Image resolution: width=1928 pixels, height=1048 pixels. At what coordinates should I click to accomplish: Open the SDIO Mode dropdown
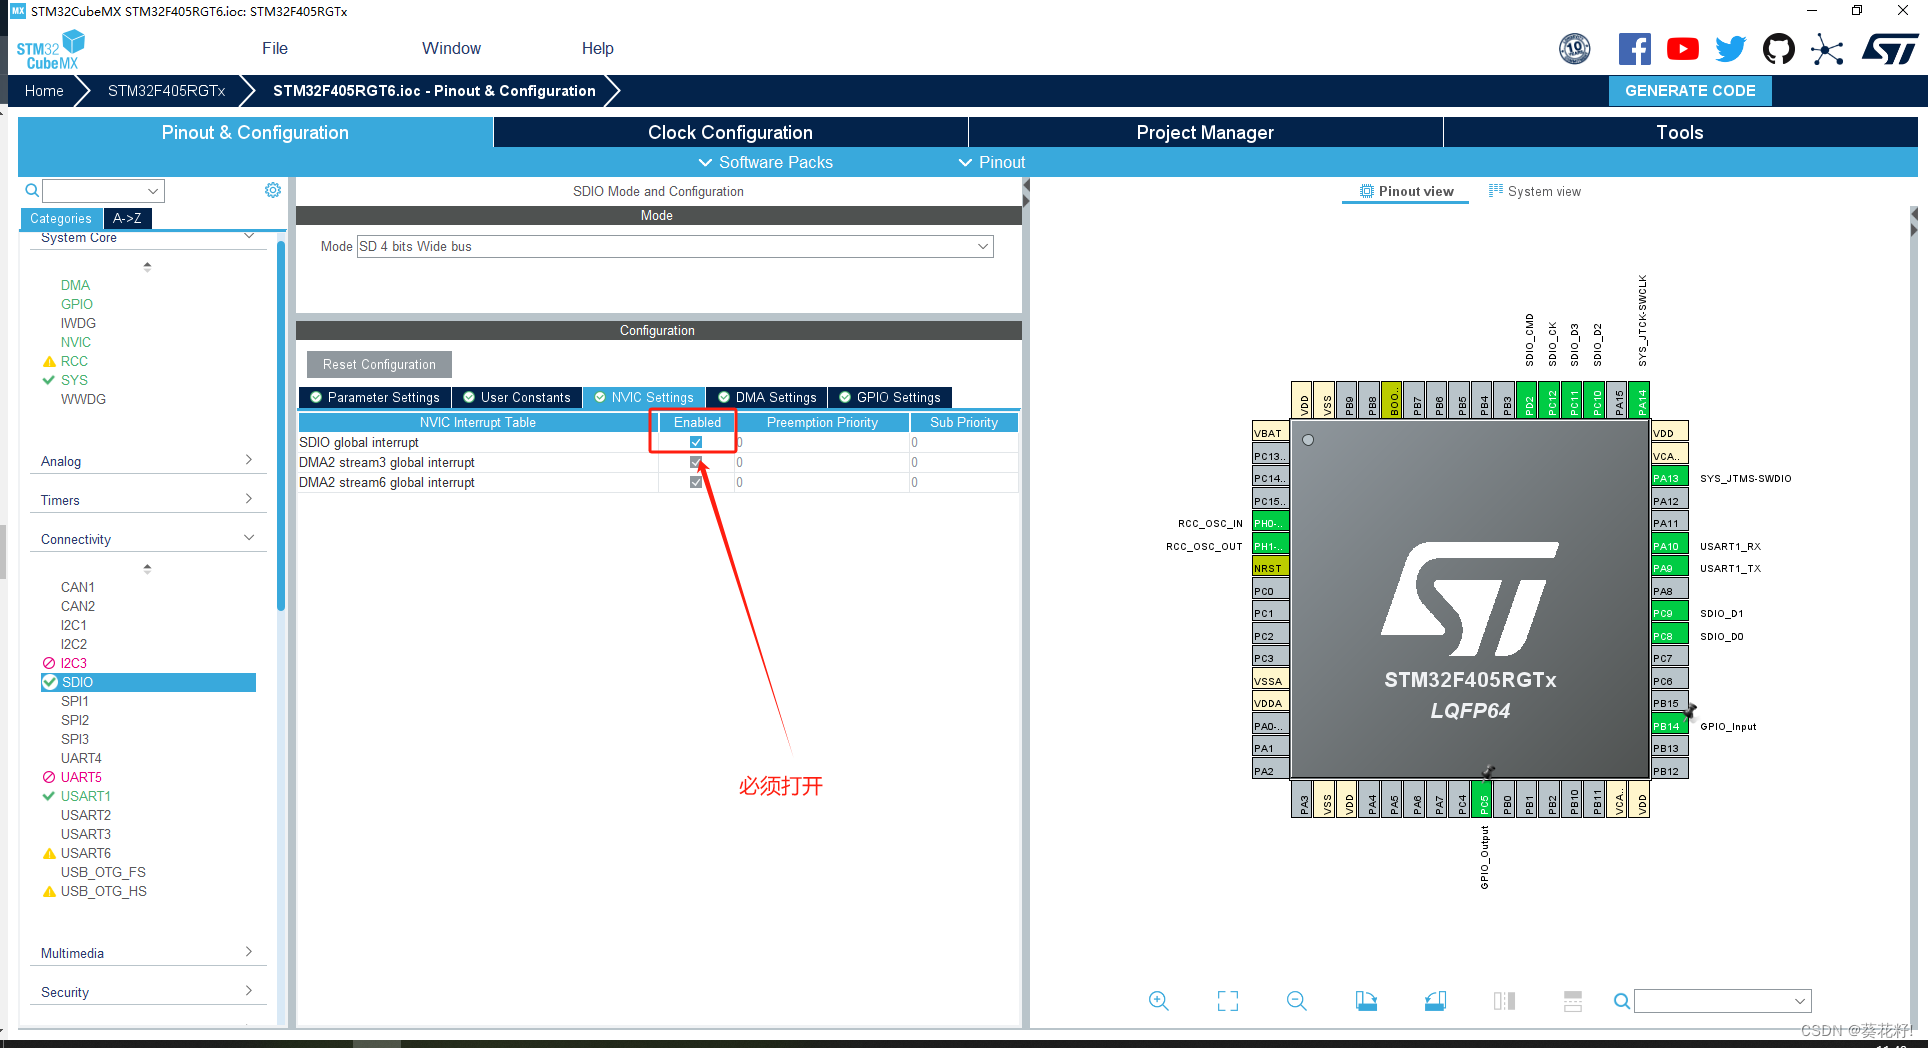[983, 246]
